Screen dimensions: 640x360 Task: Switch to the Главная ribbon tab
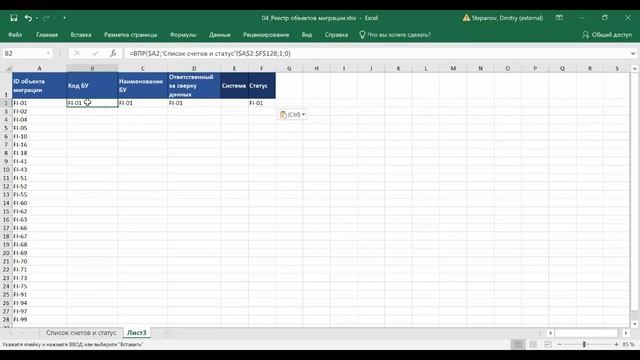pyautogui.click(x=47, y=35)
